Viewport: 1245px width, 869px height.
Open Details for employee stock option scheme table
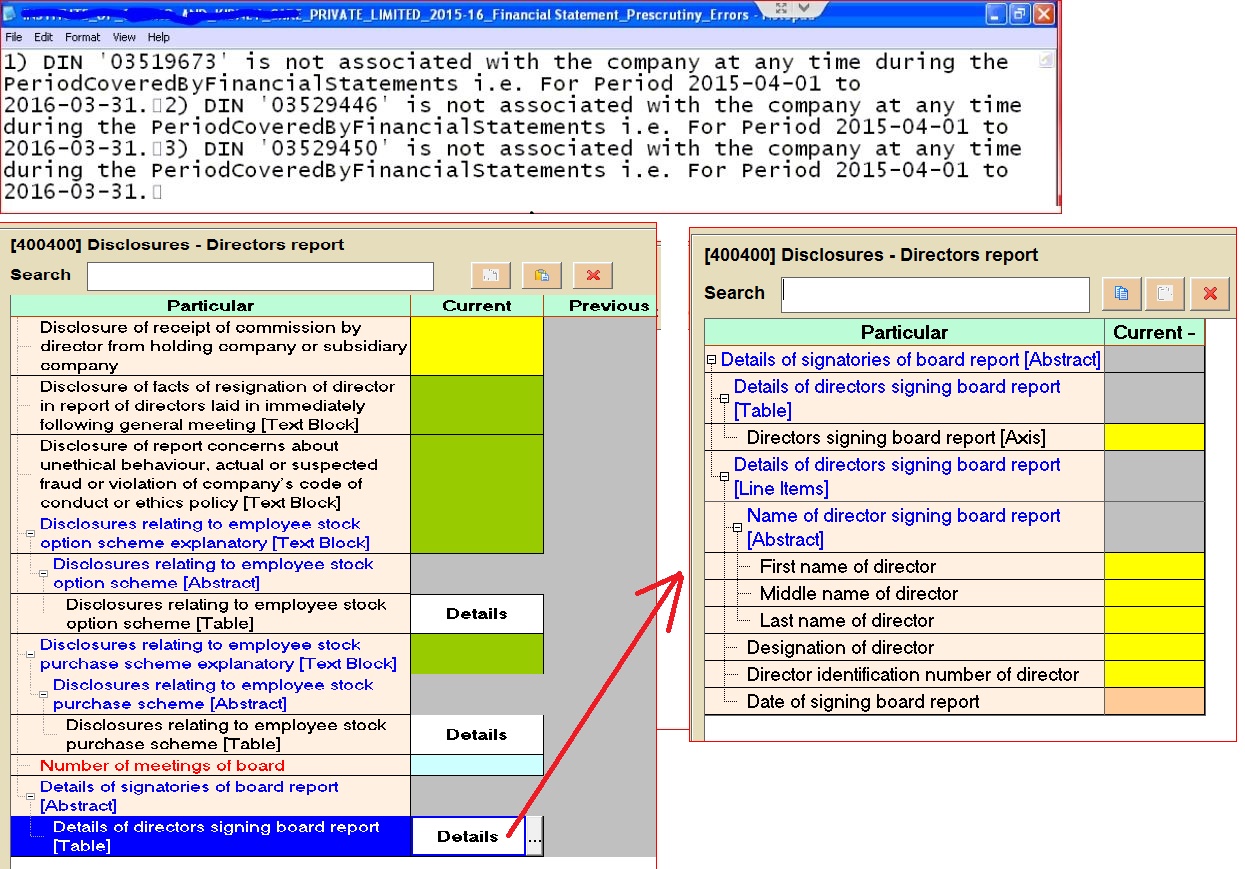point(477,614)
